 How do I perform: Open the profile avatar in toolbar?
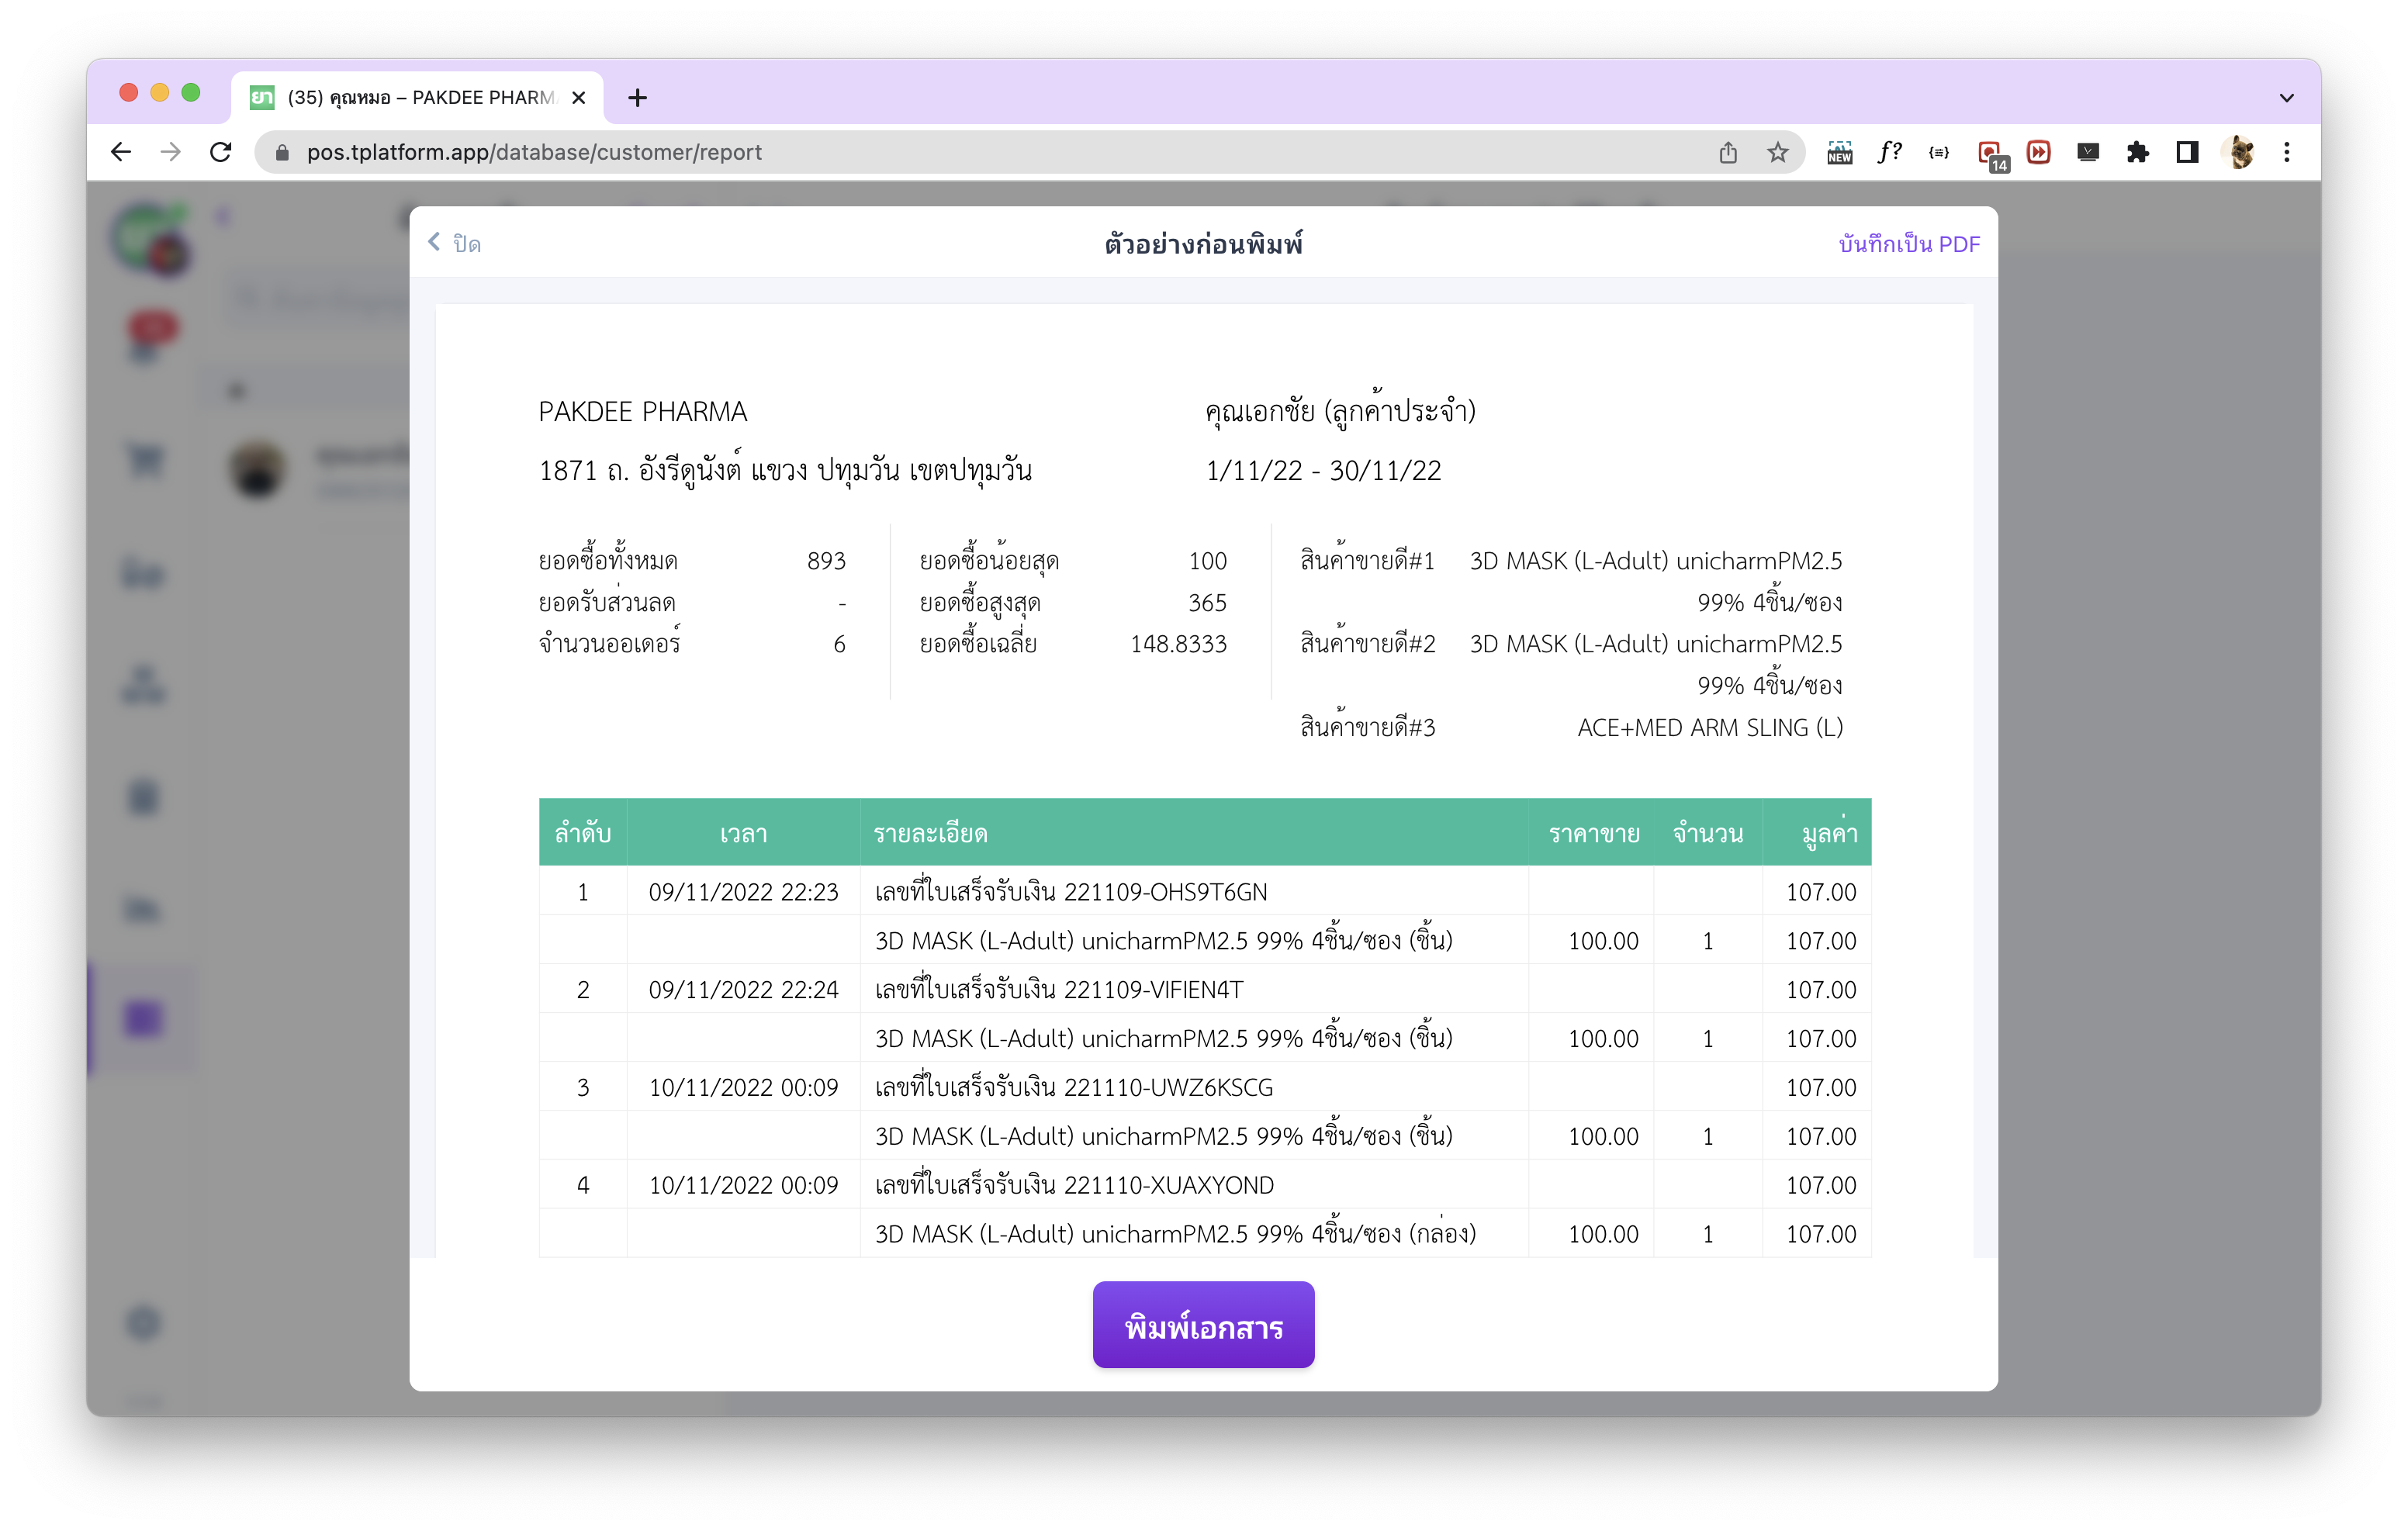tap(2239, 152)
